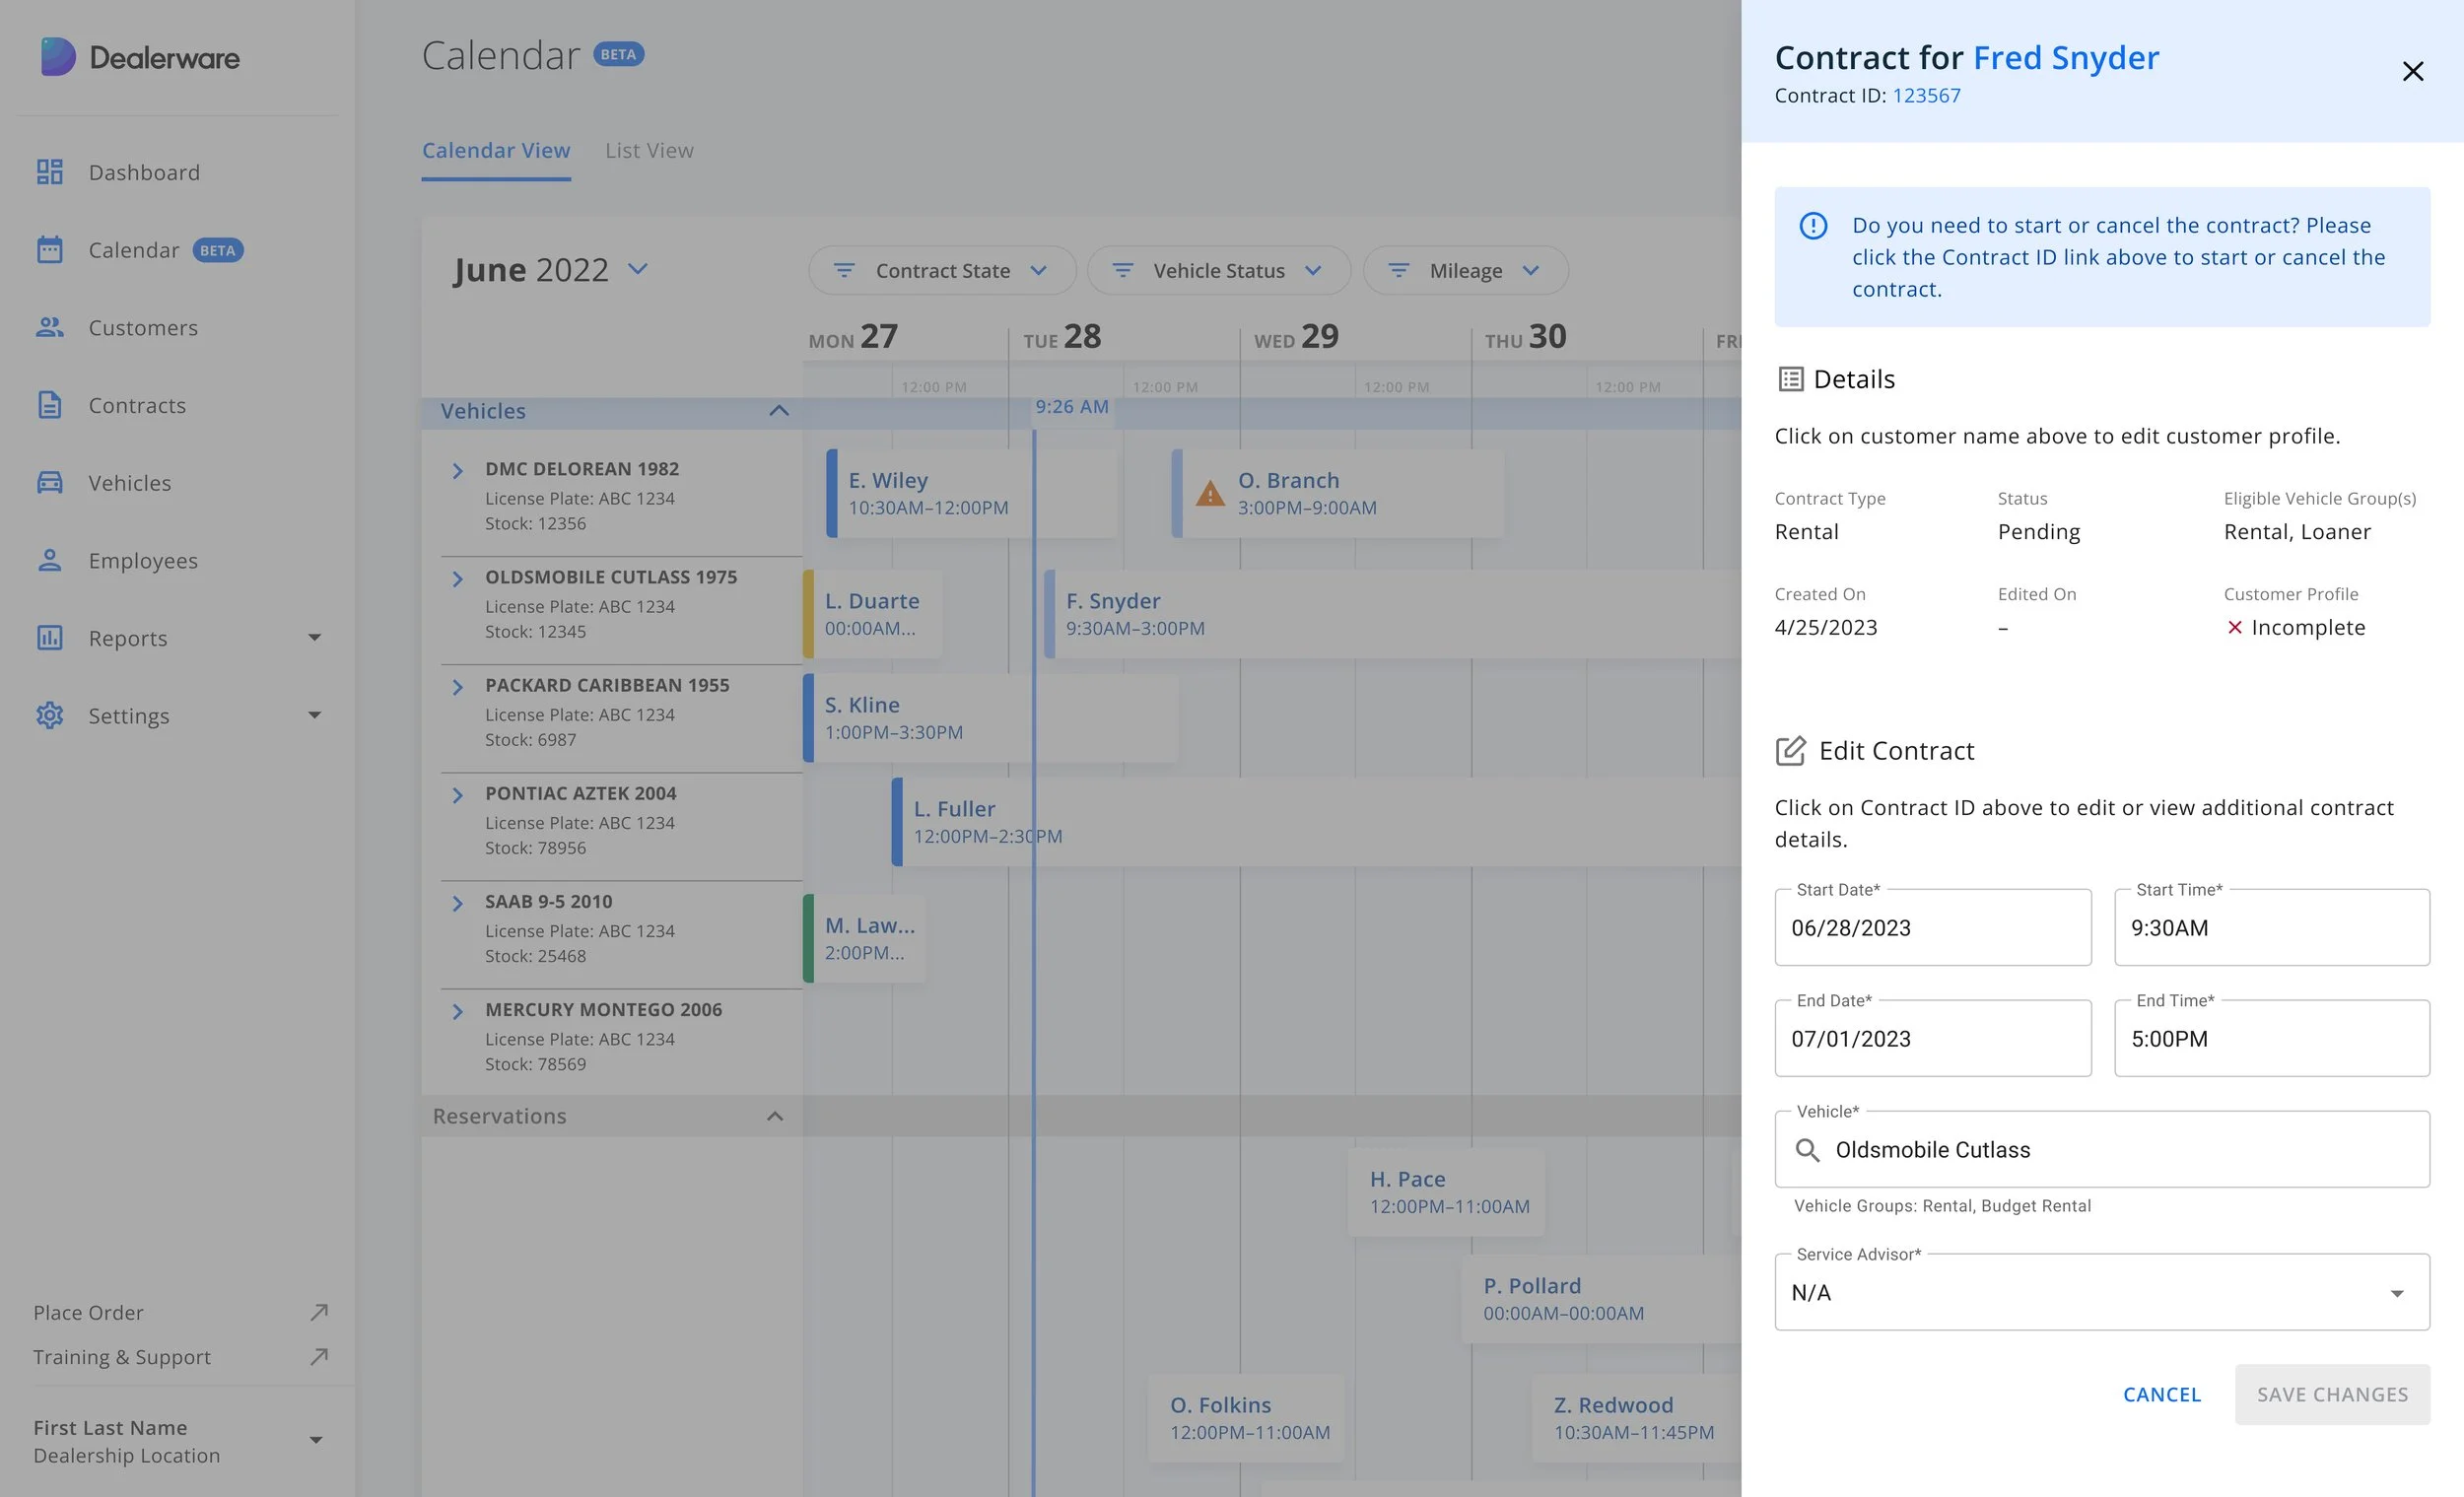Viewport: 2464px width, 1497px height.
Task: Click the Settings gear icon
Action: click(50, 715)
